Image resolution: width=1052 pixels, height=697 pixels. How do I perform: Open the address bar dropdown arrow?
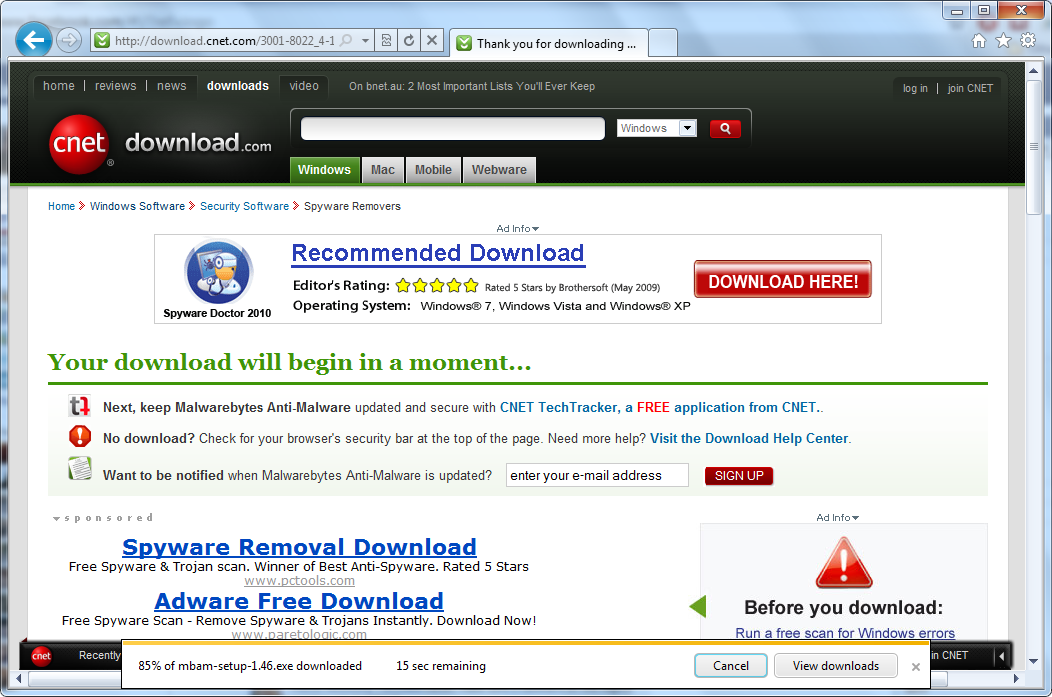point(365,40)
